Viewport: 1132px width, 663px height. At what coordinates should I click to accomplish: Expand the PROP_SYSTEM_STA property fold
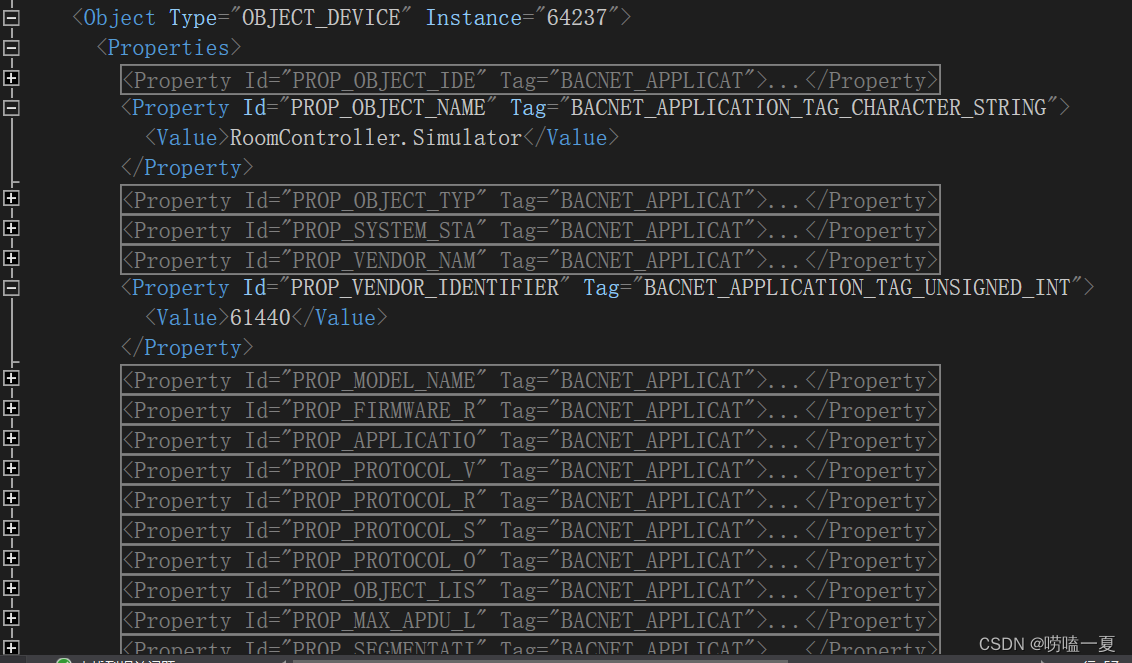11,228
